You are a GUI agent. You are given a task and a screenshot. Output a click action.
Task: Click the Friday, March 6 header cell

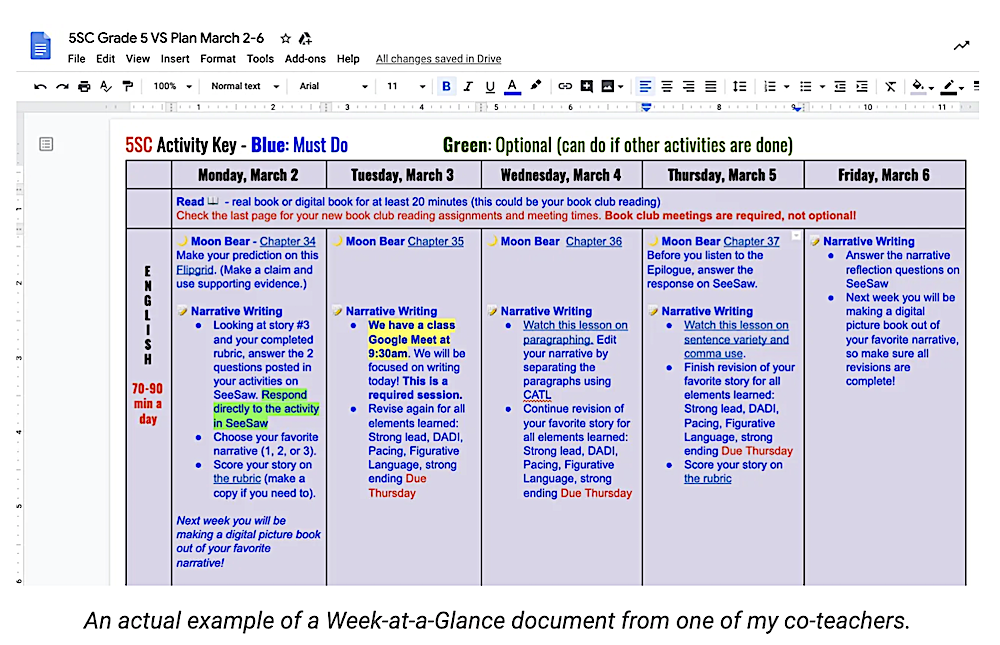tap(884, 175)
